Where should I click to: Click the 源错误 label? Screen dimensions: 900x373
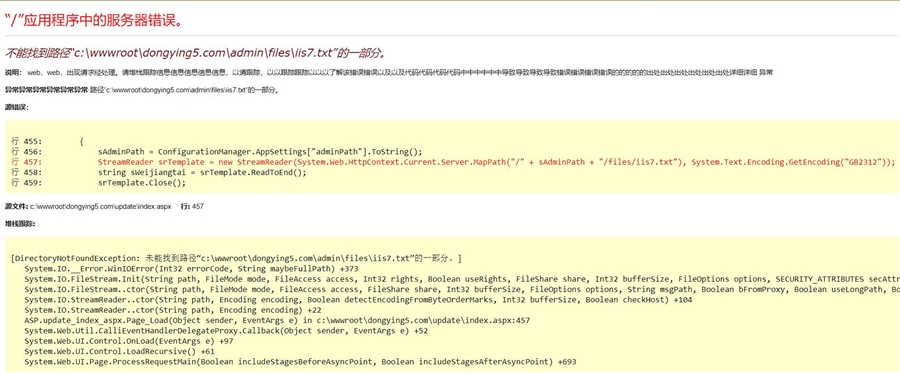[x=16, y=107]
